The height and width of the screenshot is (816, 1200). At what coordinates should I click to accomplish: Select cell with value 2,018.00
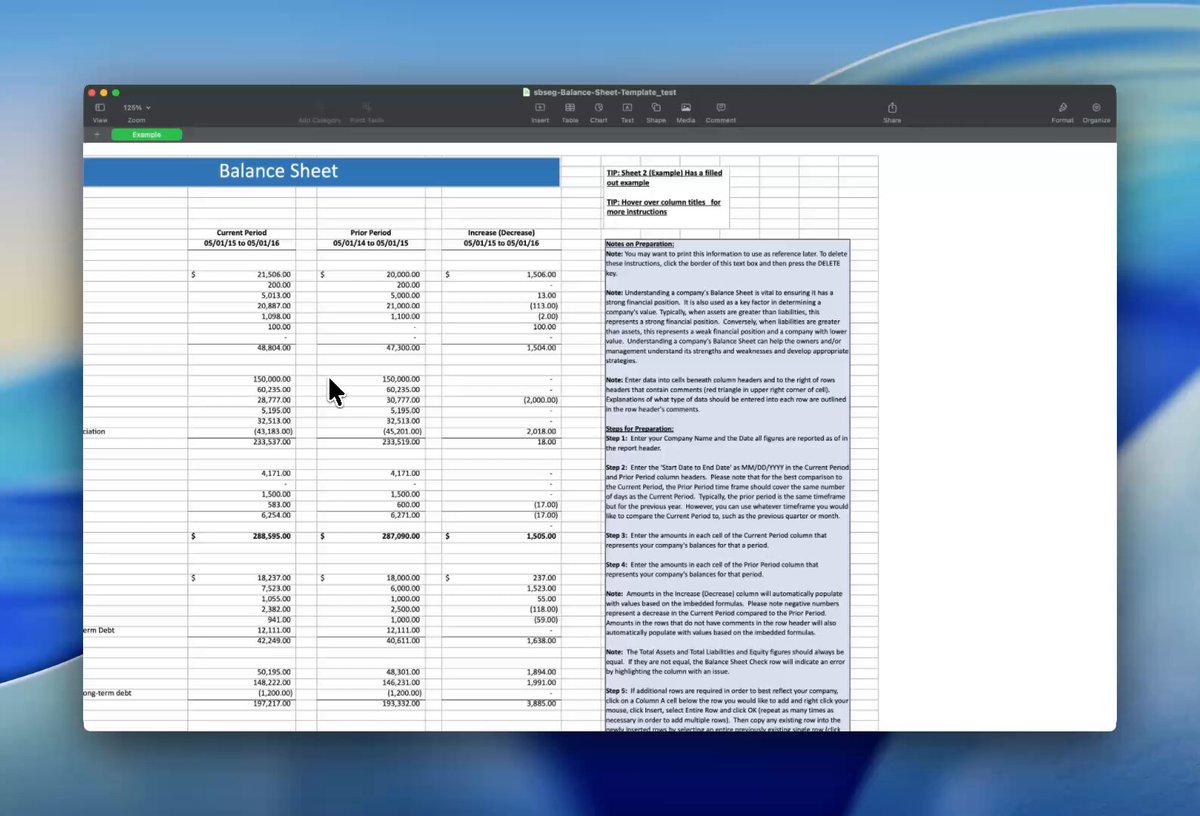coord(542,432)
